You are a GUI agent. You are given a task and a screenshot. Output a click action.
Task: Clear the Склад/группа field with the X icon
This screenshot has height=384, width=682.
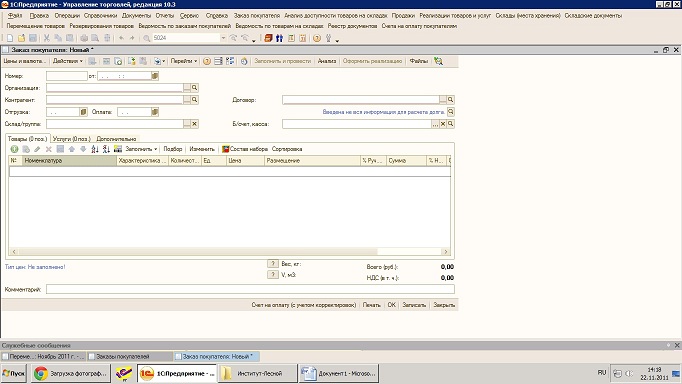pyautogui.click(x=195, y=124)
